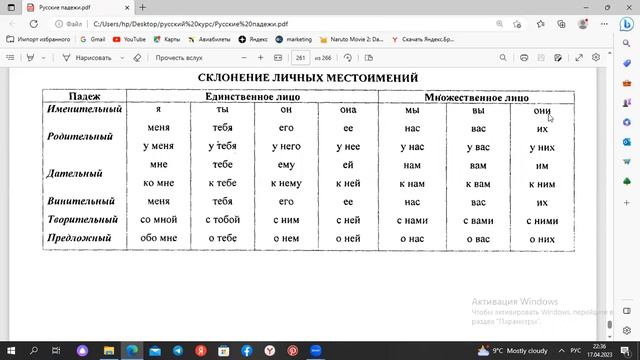This screenshot has width=640, height=360.
Task: Click the word "Именительный" in table
Action: click(84, 109)
